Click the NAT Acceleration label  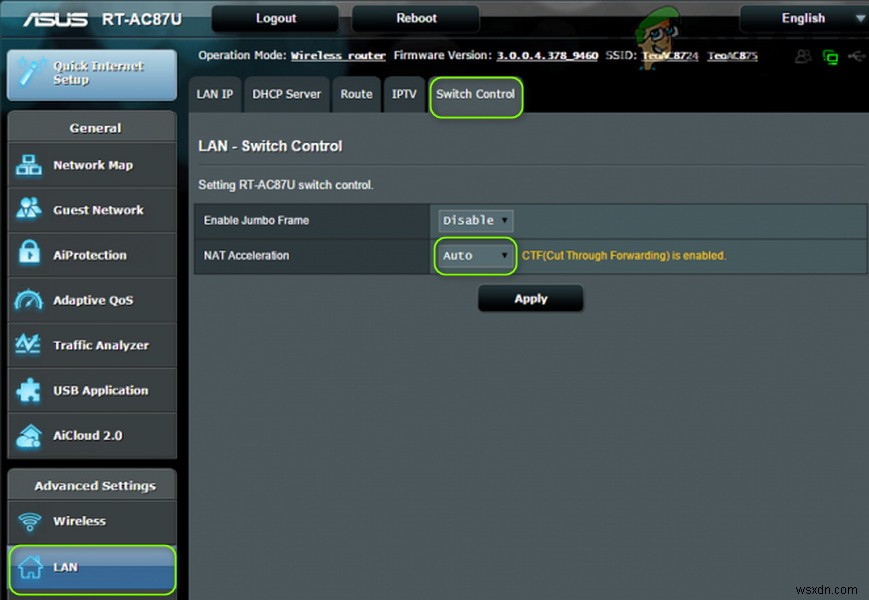tap(246, 255)
